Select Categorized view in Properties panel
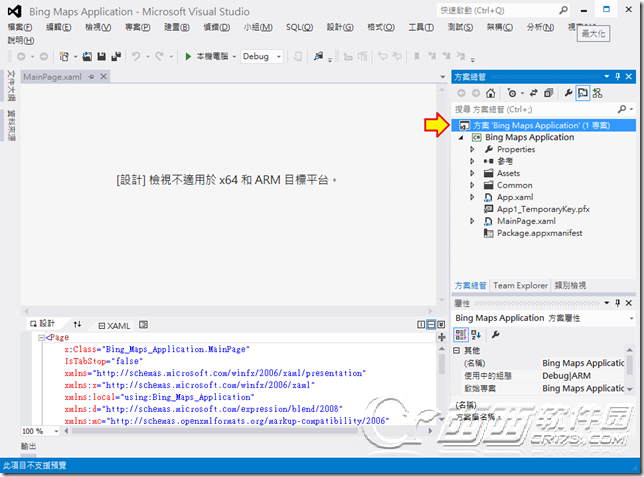Viewport: 644px width, 477px height. tap(461, 334)
